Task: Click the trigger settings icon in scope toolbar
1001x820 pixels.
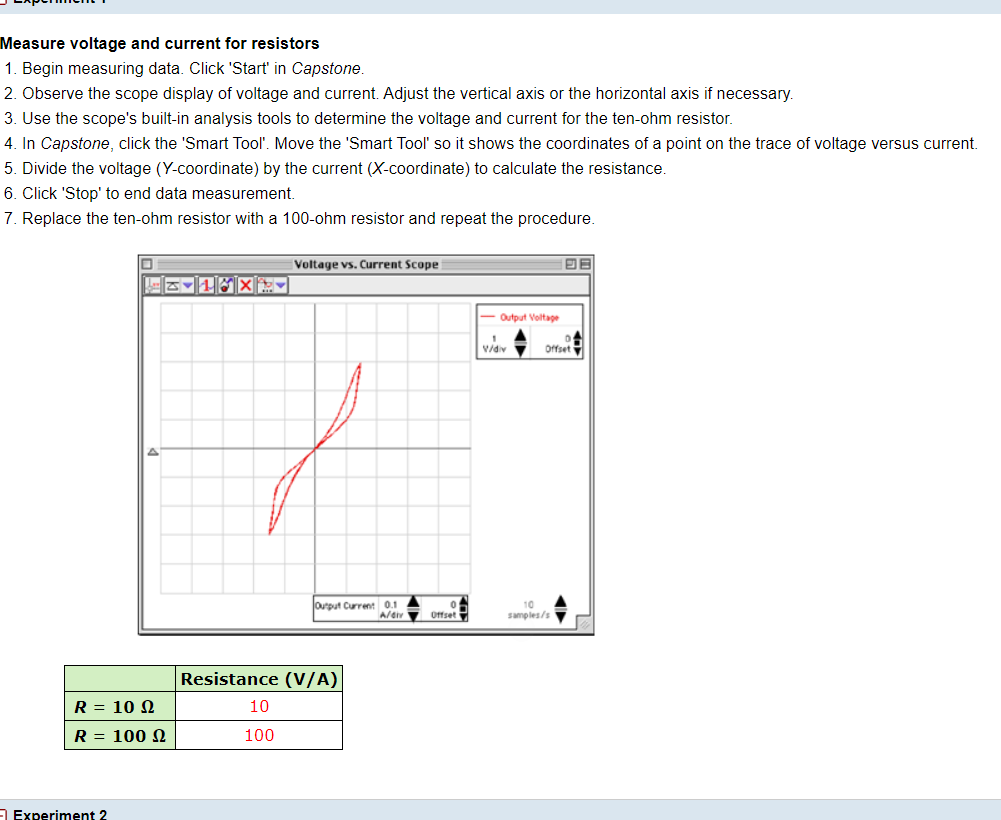Action: point(172,285)
